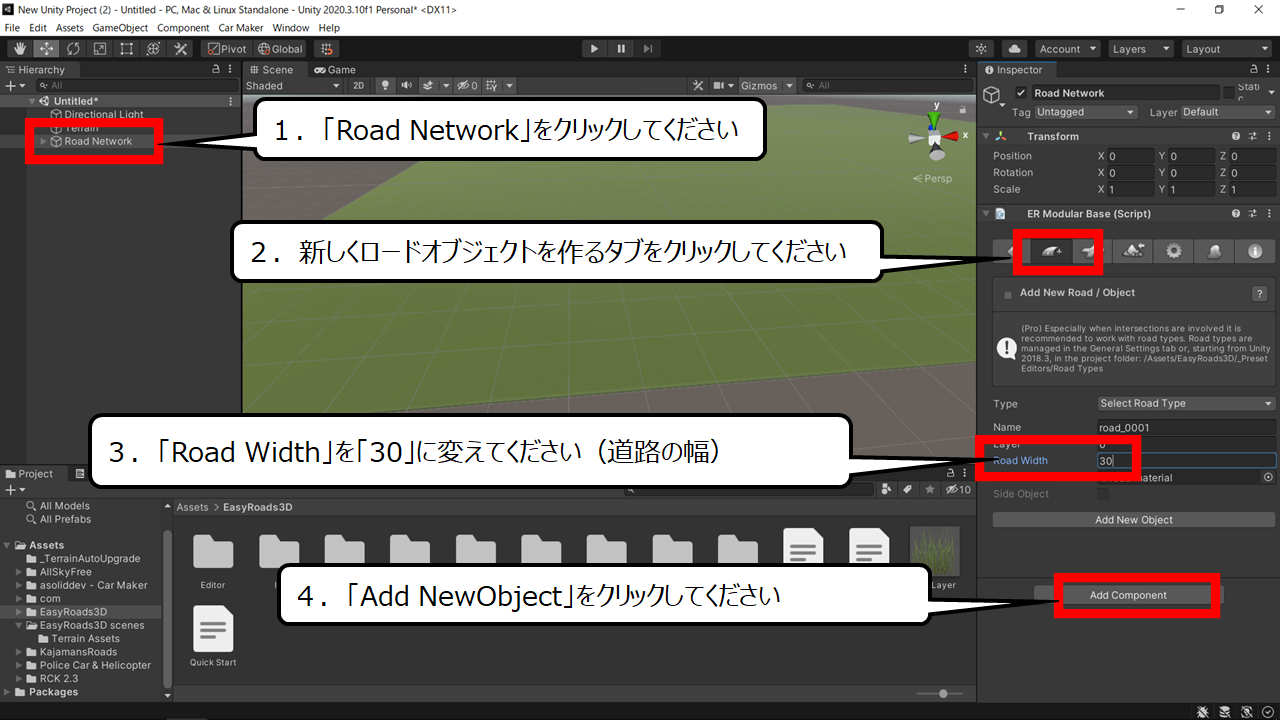Select the Scale tool

(100, 49)
